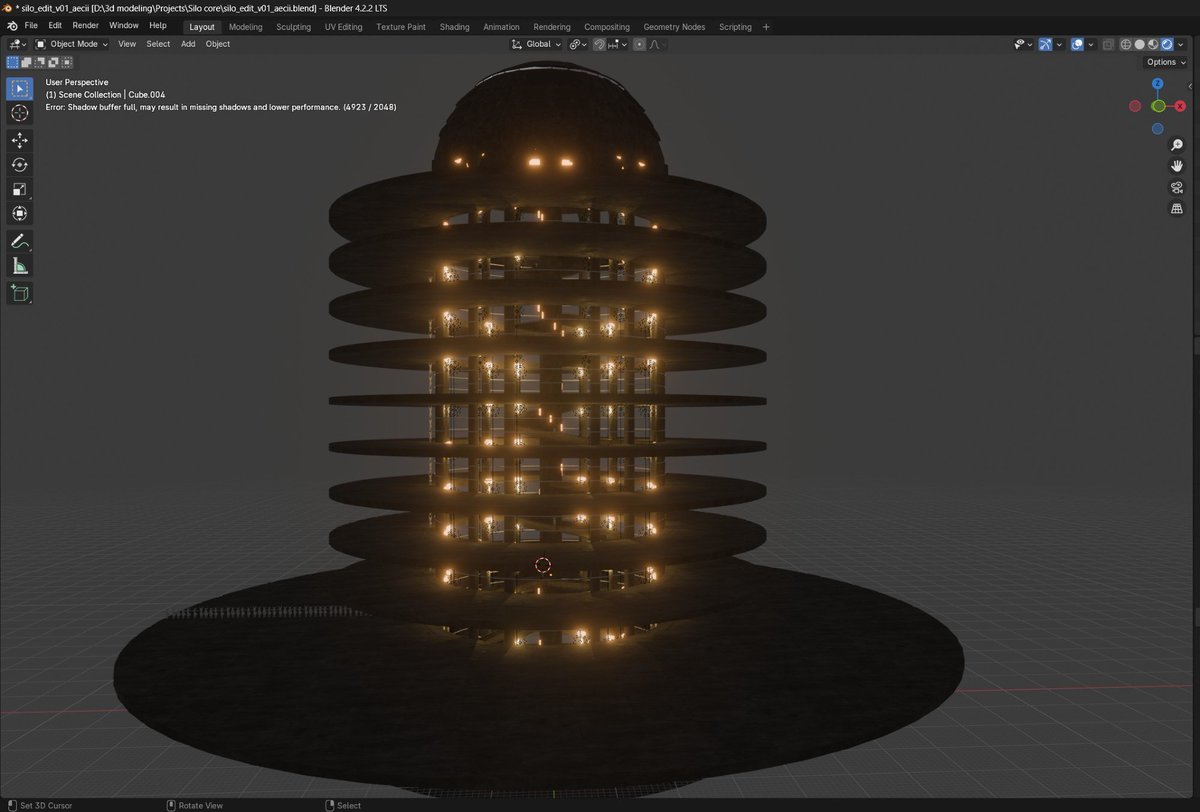The width and height of the screenshot is (1200, 812).
Task: Open the Object Mode dropdown
Action: [72, 44]
